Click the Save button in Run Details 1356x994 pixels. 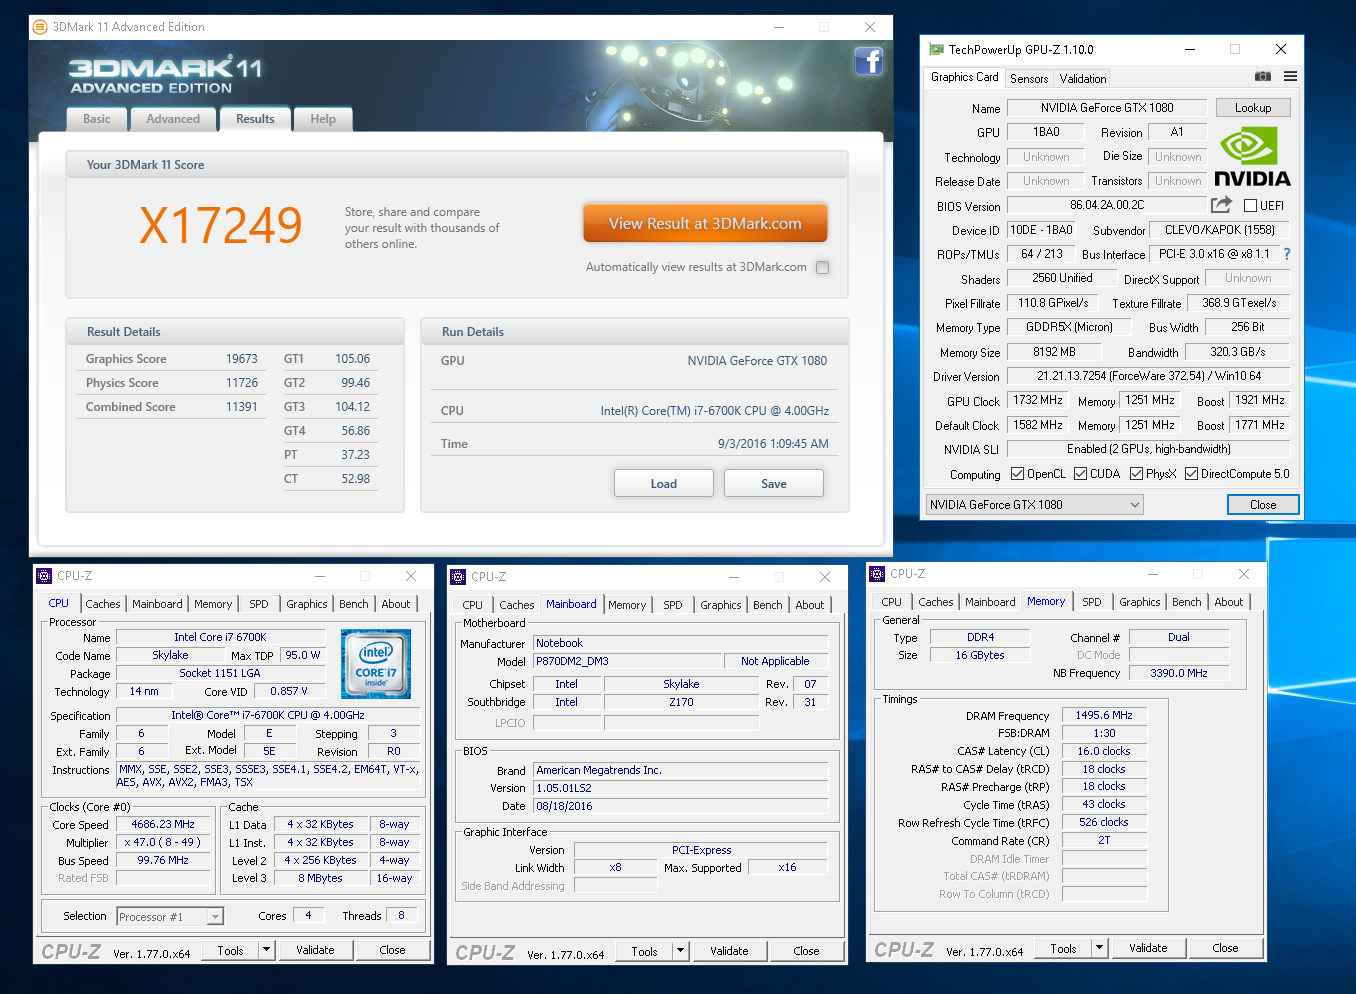coord(774,484)
